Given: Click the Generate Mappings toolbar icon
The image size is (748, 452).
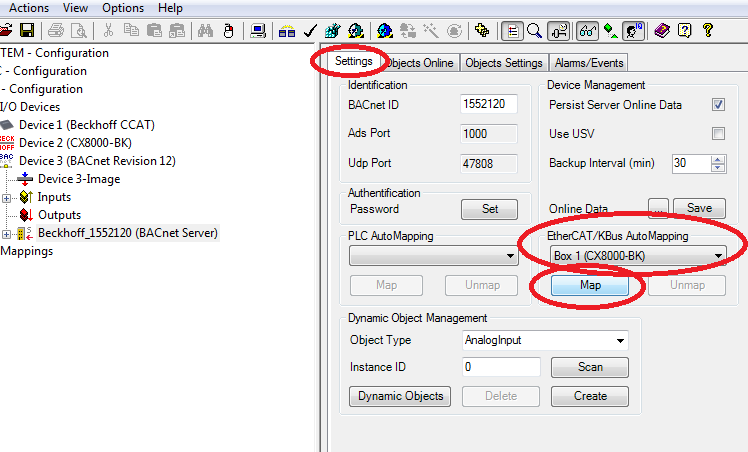Looking at the screenshot, I should pos(287,31).
